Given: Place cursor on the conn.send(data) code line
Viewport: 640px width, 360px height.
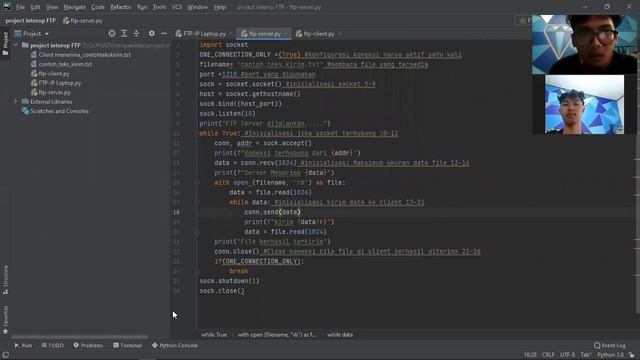Looking at the screenshot, I should click(272, 212).
